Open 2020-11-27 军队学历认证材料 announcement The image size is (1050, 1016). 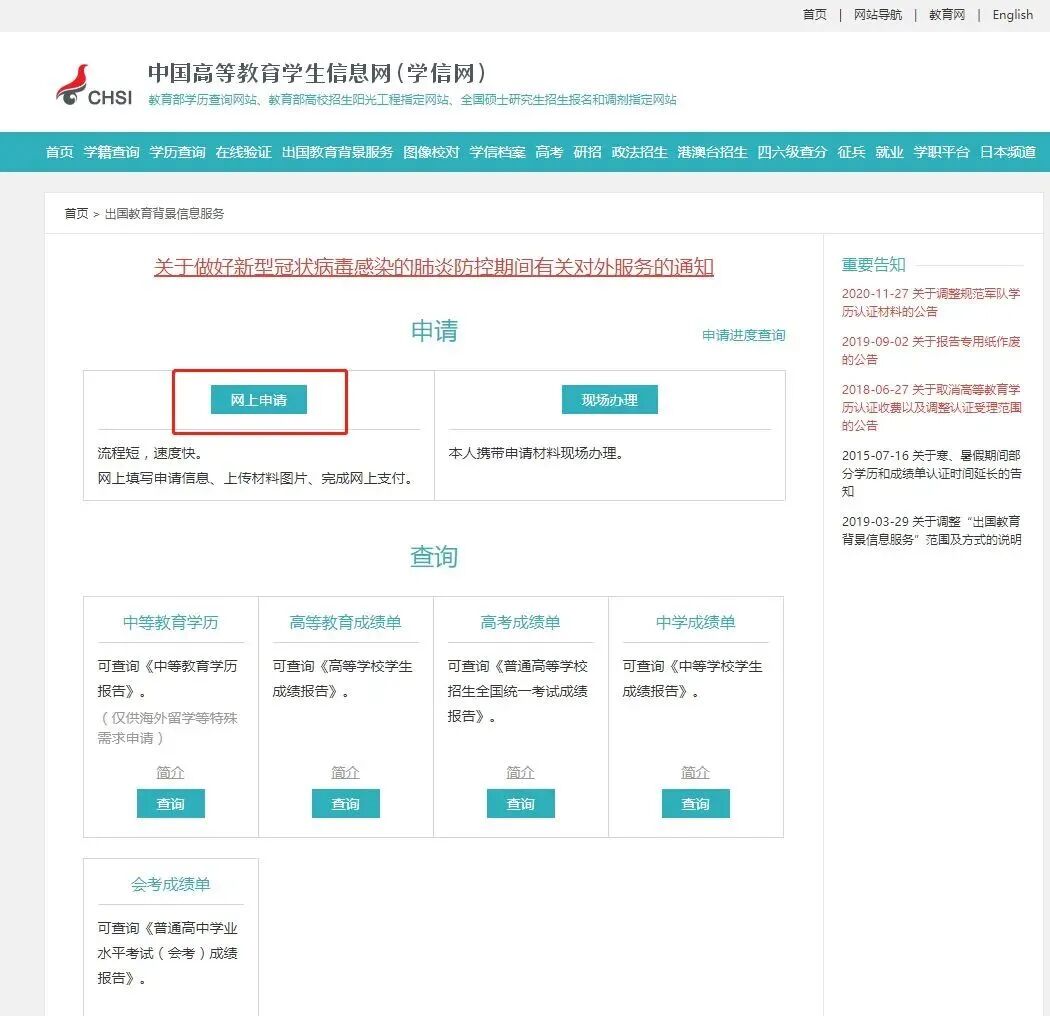931,302
